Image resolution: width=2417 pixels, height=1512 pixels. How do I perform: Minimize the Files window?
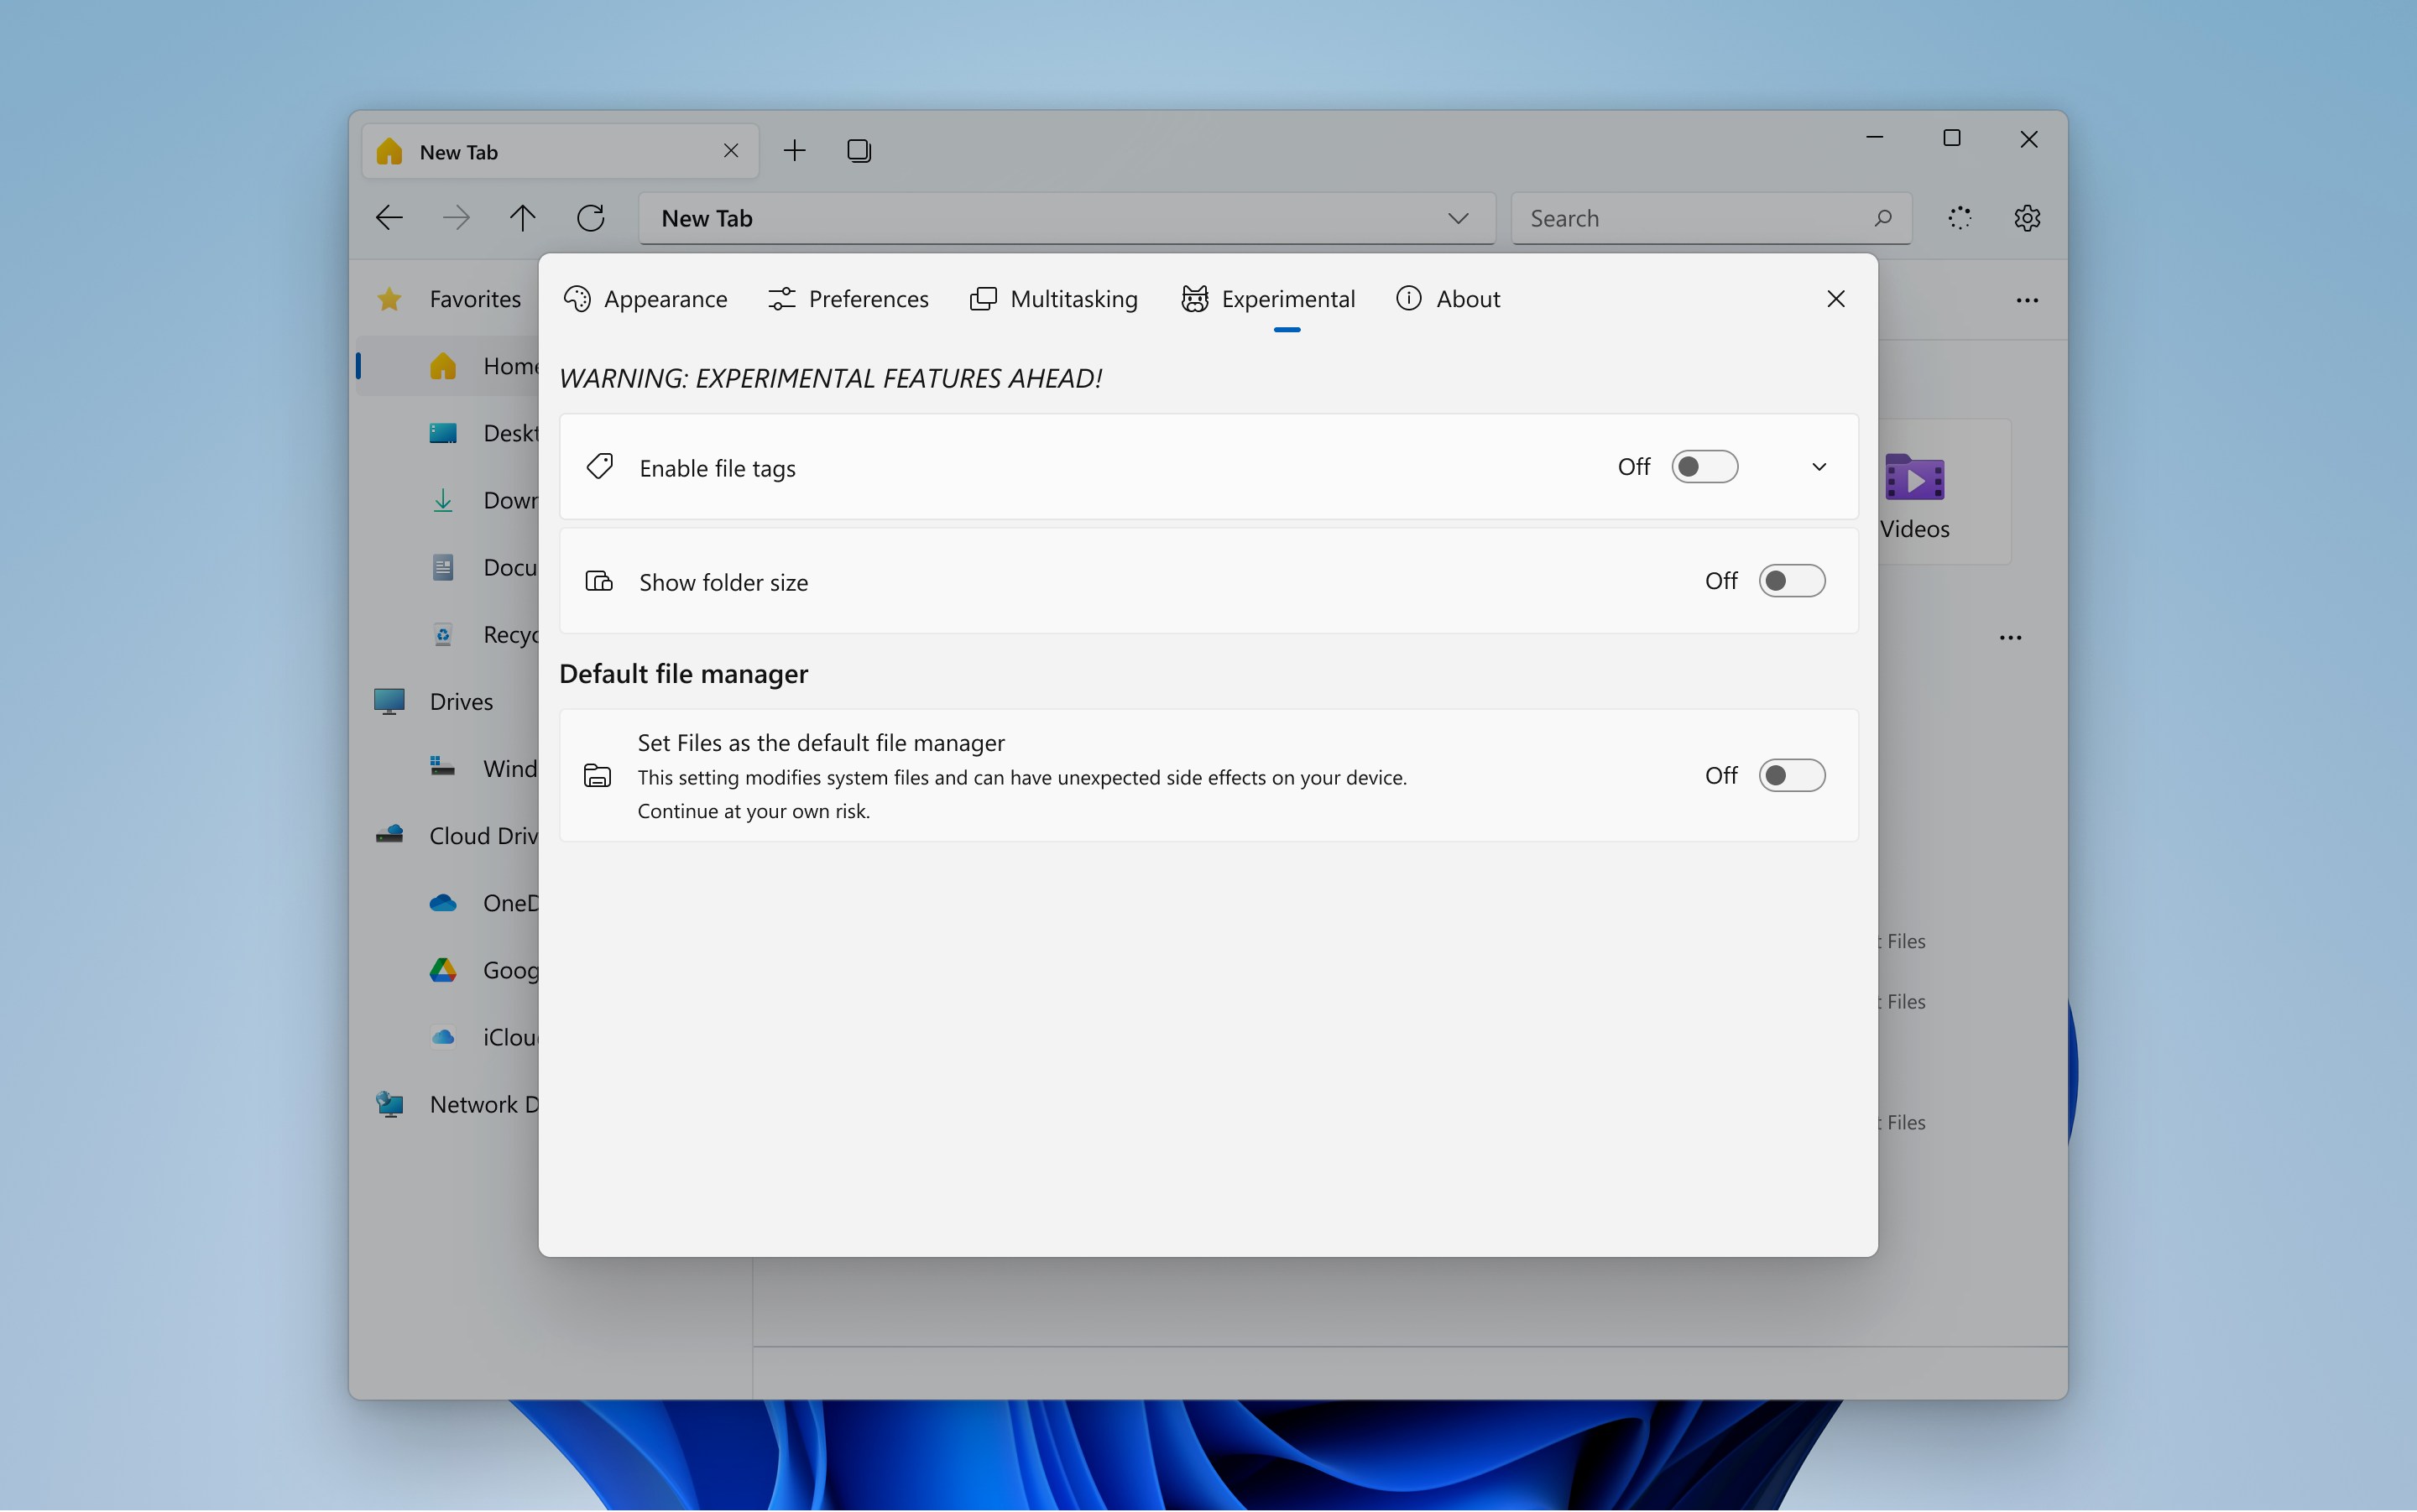(1875, 138)
